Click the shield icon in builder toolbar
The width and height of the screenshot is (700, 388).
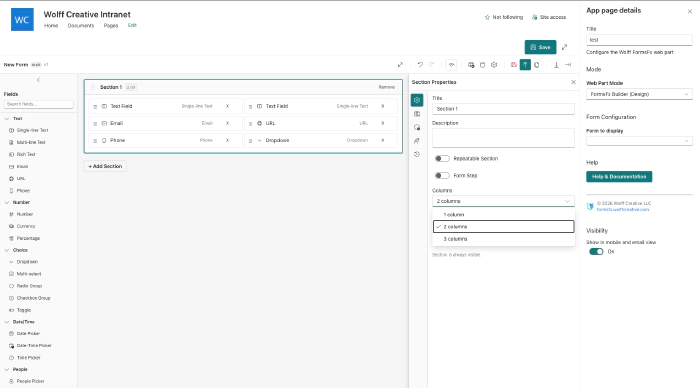(x=483, y=65)
